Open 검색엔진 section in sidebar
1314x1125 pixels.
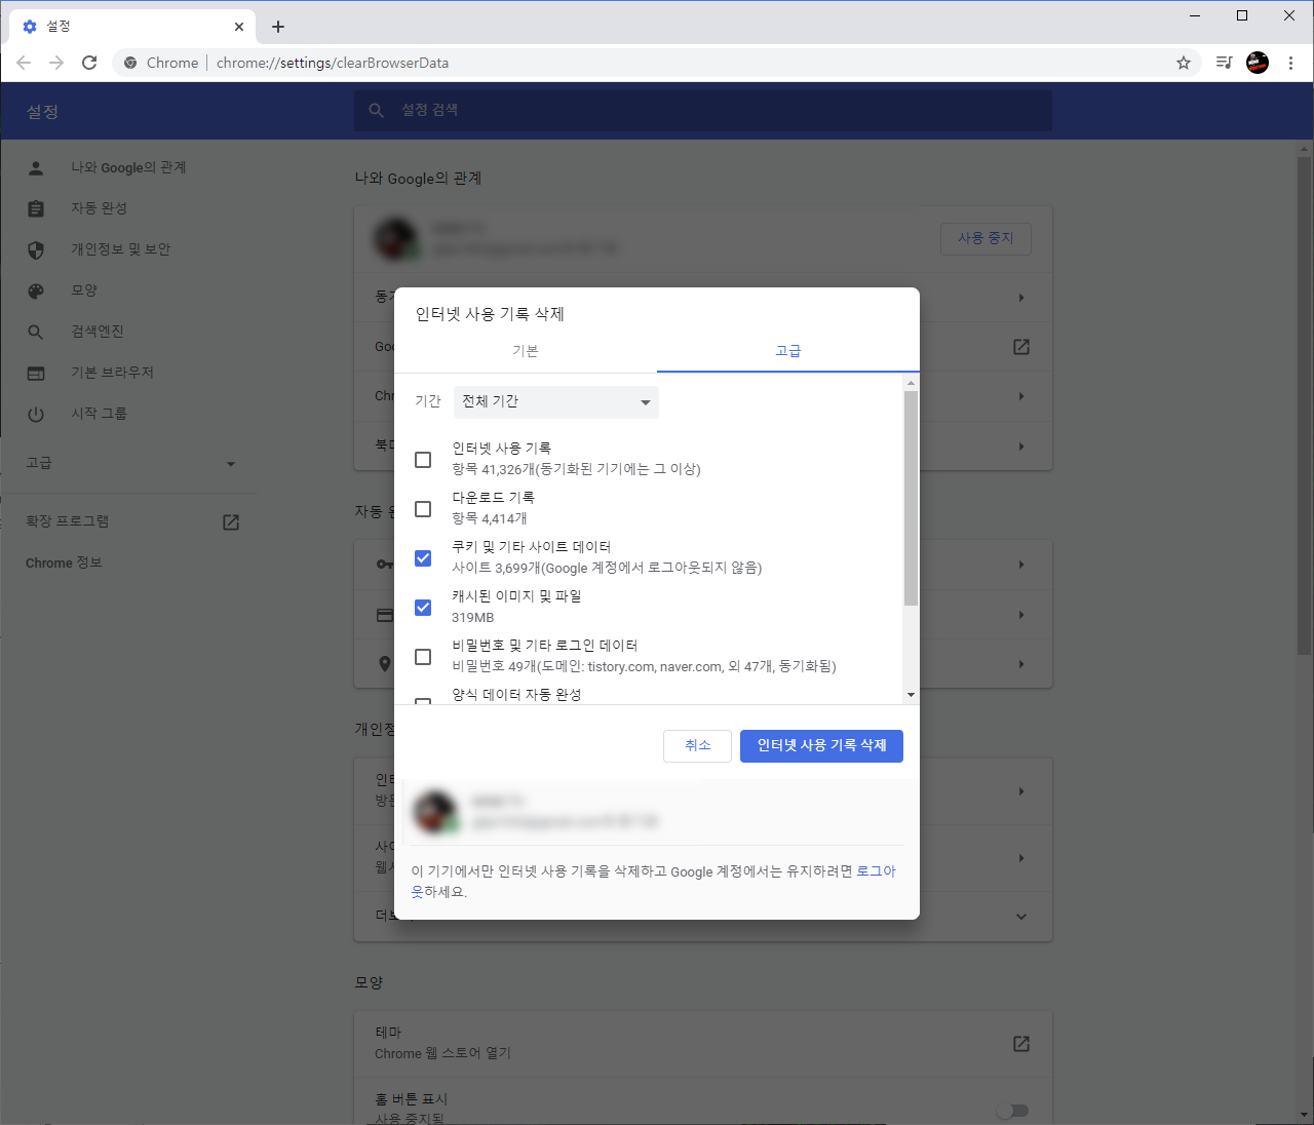[x=97, y=331]
